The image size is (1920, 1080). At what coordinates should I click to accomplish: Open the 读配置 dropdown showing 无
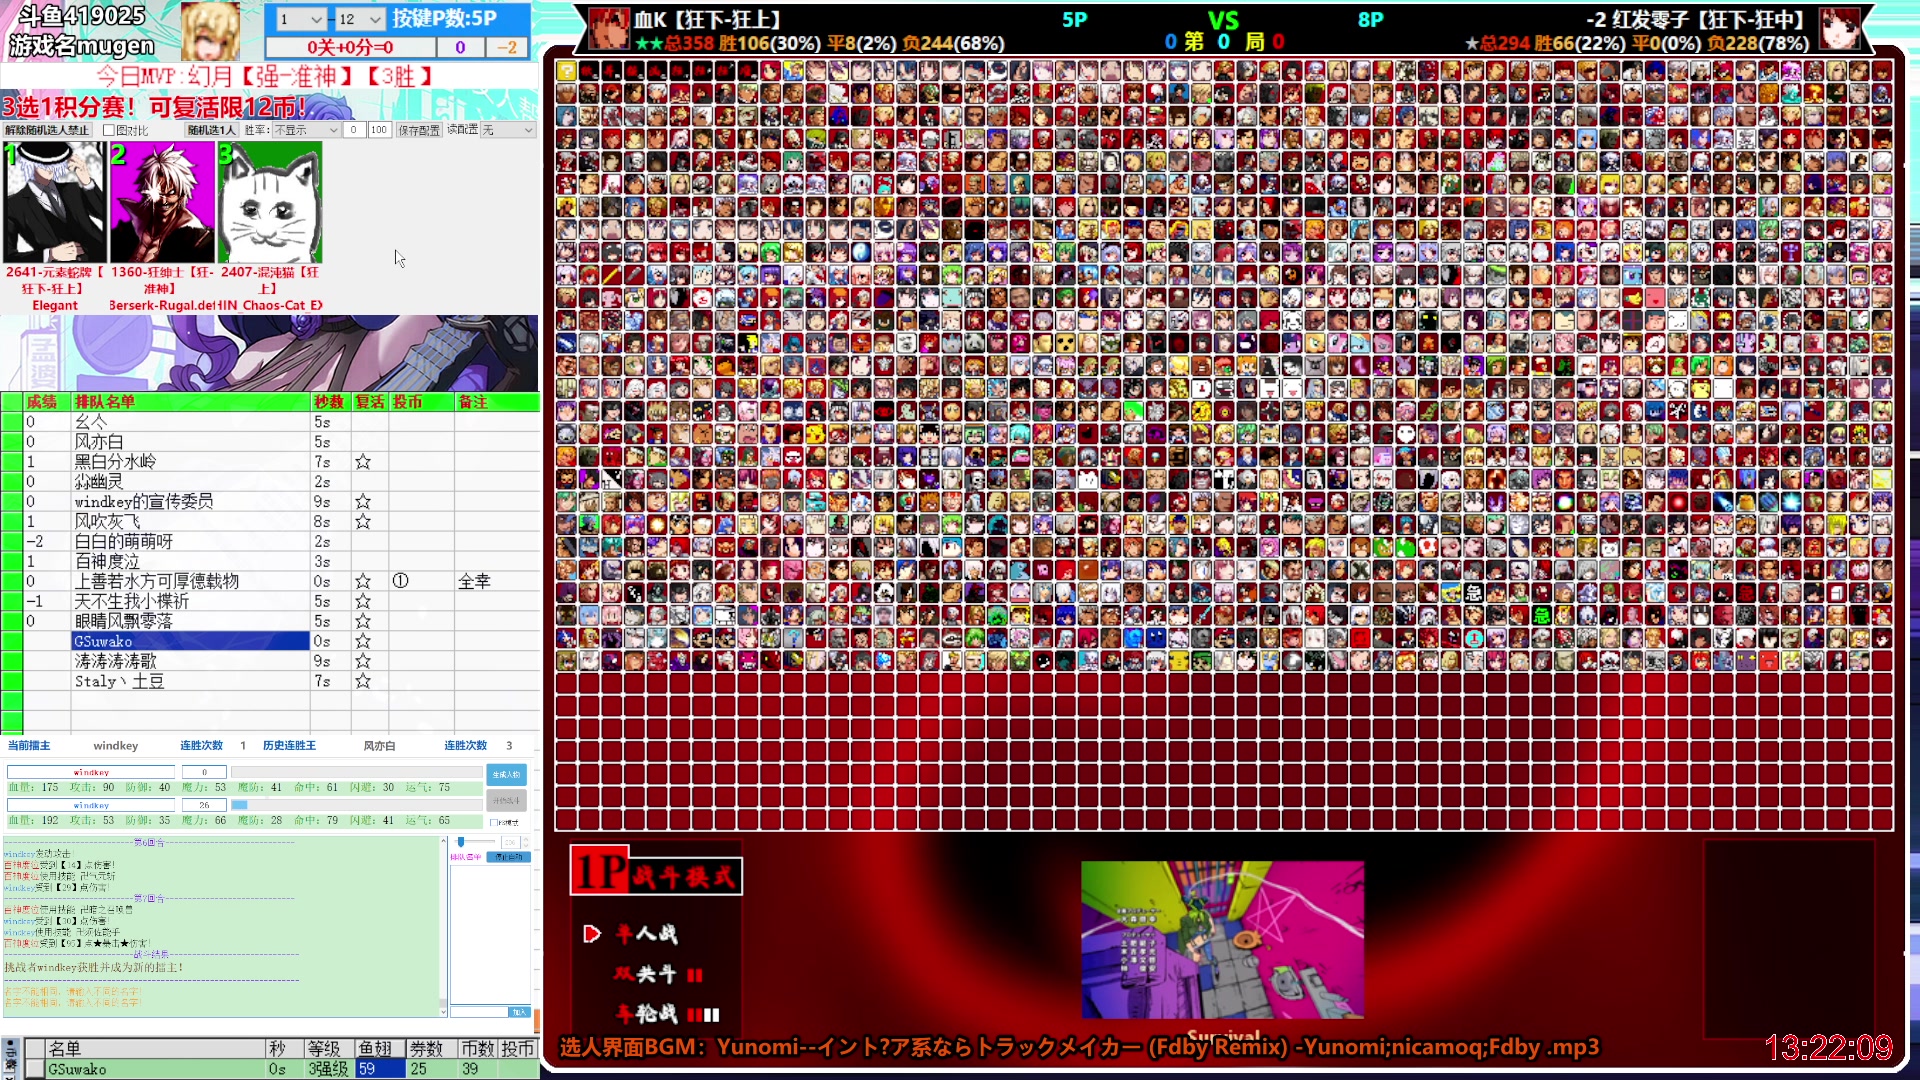click(508, 131)
